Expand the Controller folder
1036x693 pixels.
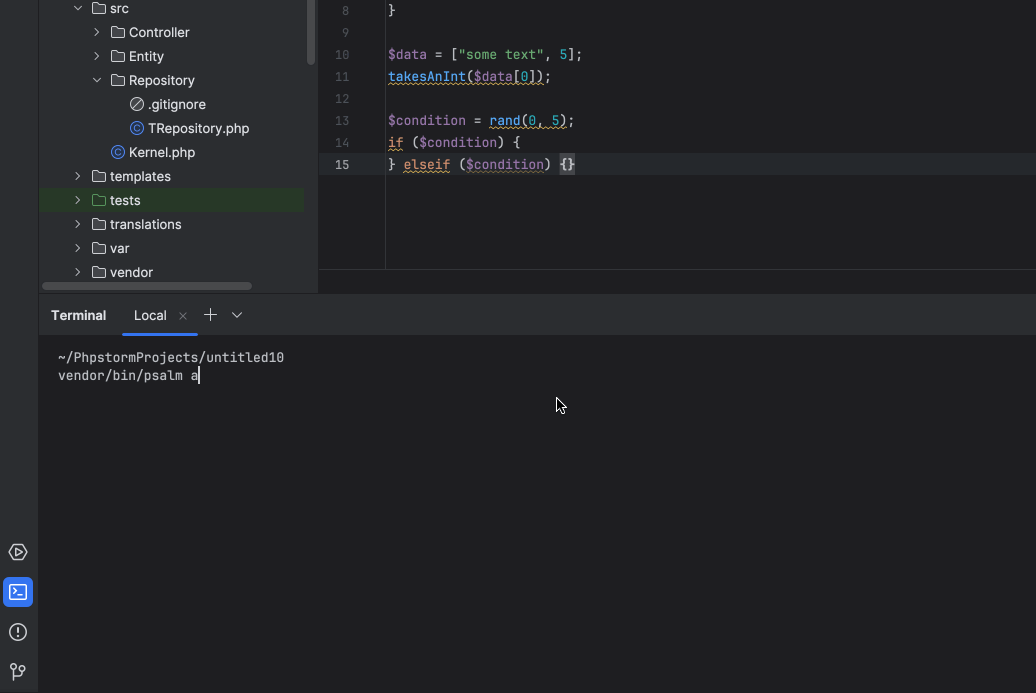[96, 32]
